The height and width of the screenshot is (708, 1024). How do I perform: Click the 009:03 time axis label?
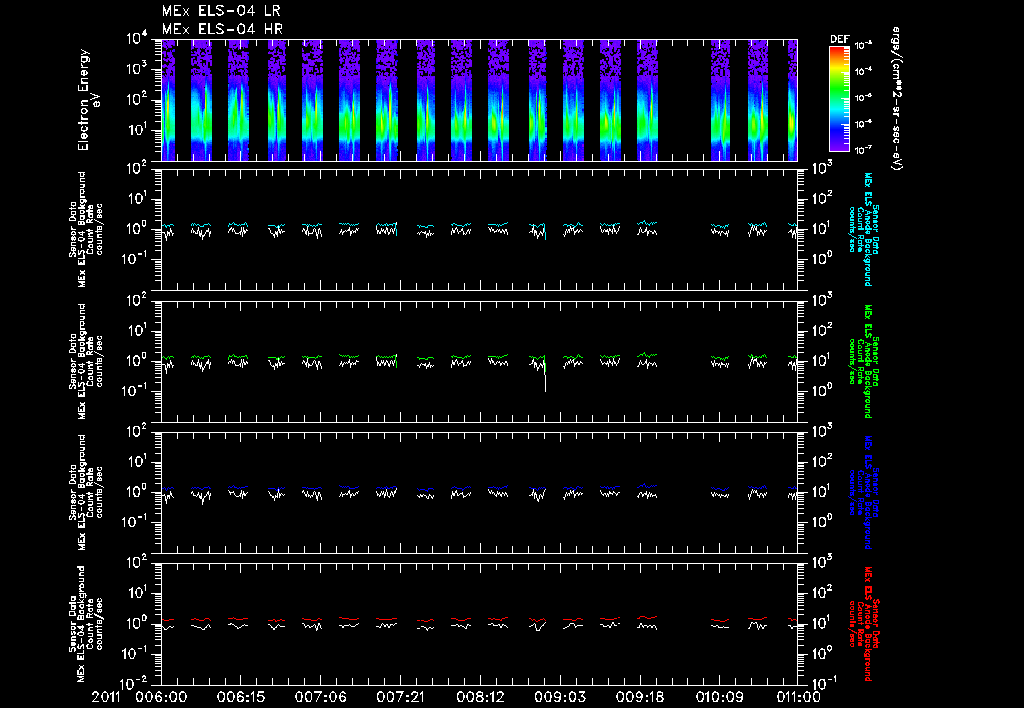560,697
